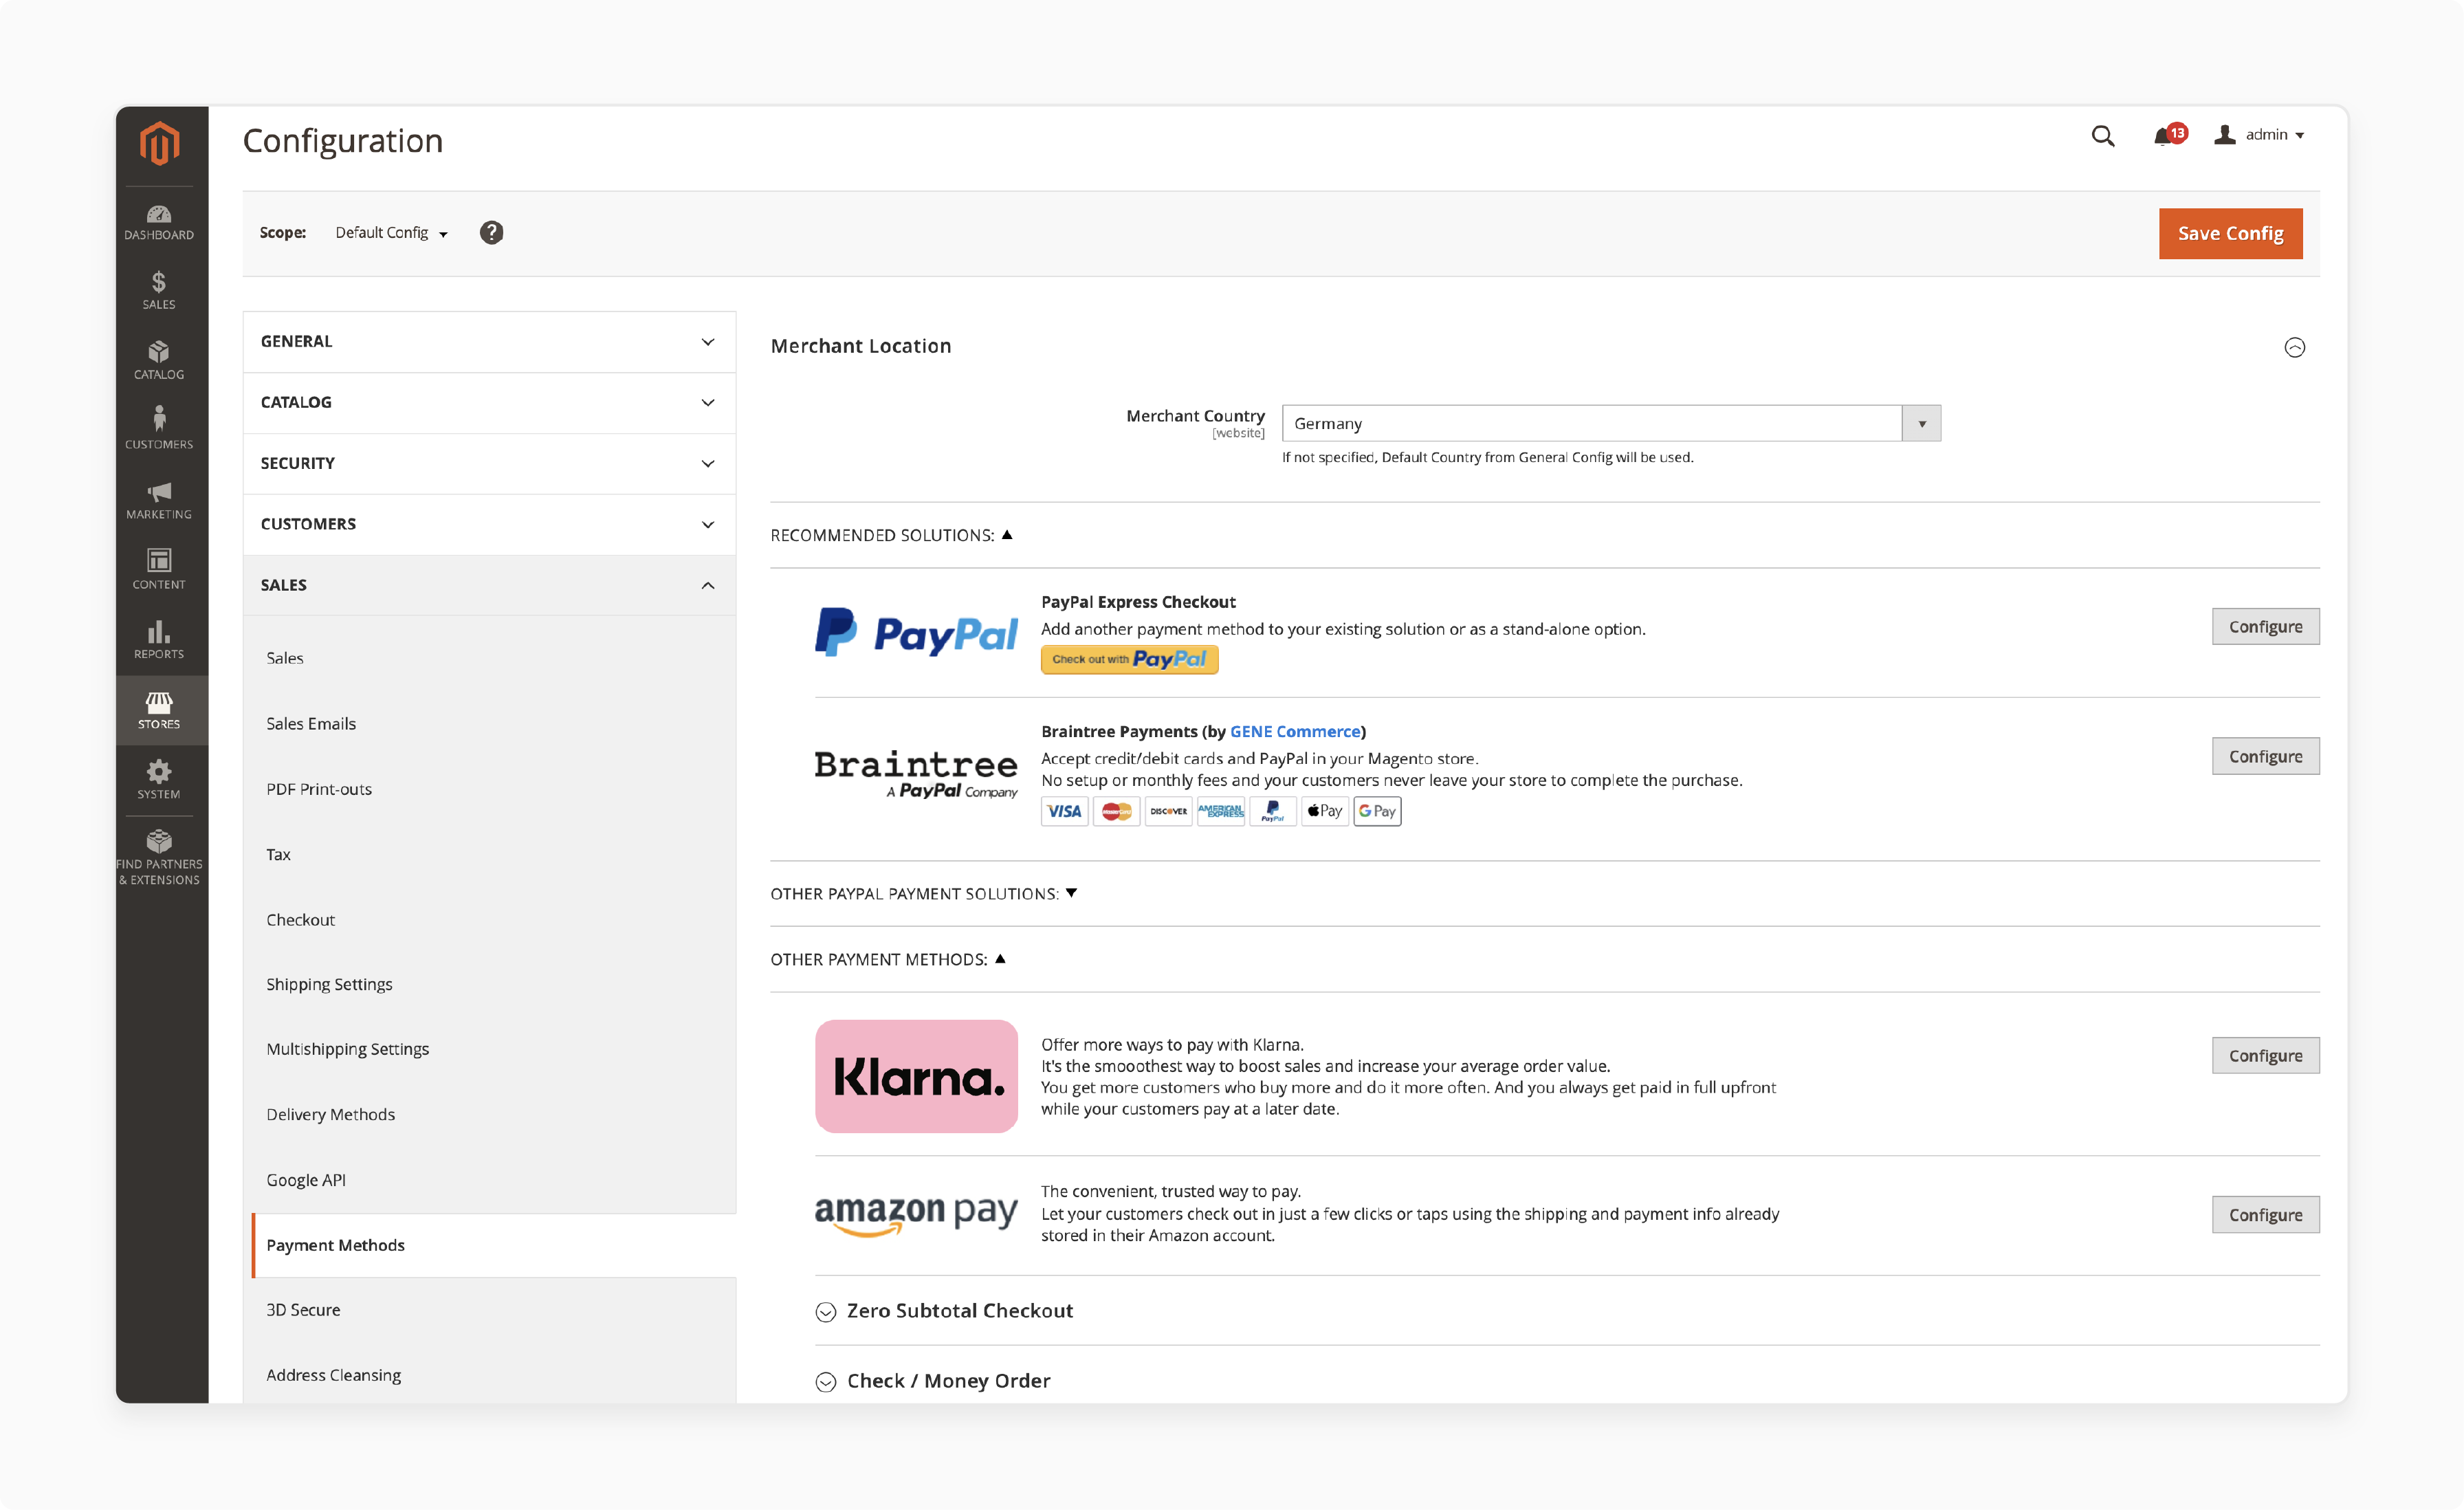Click the Mastercard card icon
The image size is (2464, 1510).
point(1116,811)
